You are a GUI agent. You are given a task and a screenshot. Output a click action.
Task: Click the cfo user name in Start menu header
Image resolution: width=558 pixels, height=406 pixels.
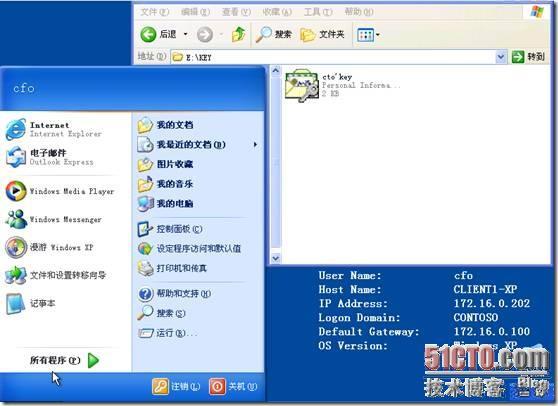24,88
